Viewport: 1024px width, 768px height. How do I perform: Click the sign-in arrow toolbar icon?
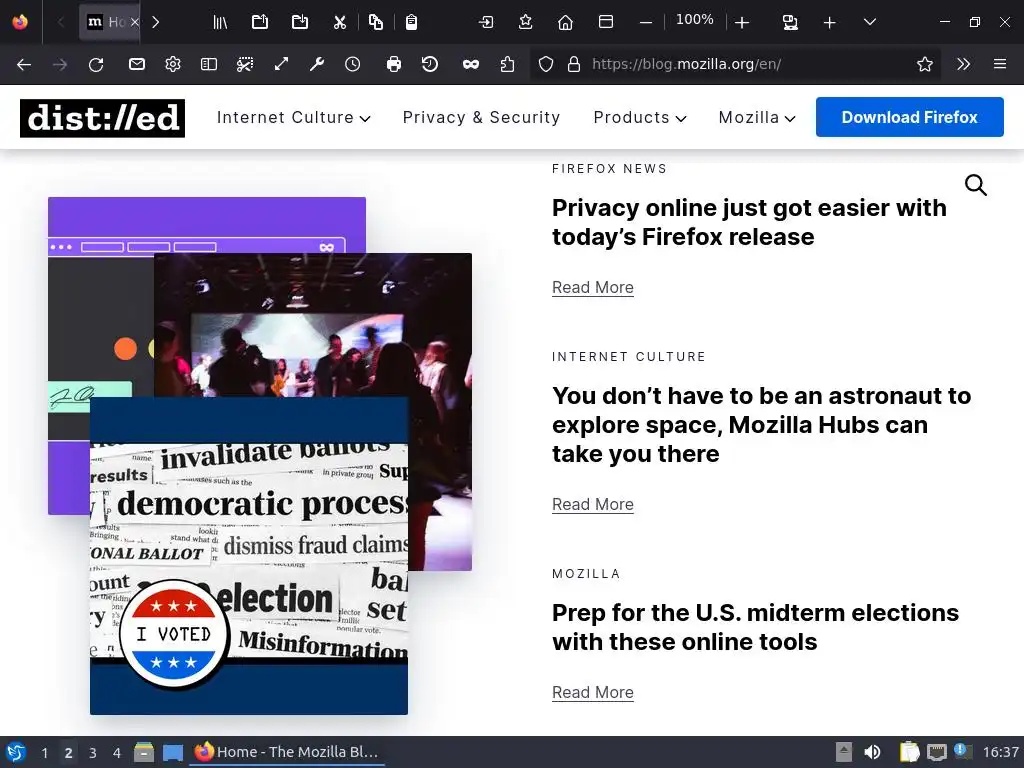486,22
